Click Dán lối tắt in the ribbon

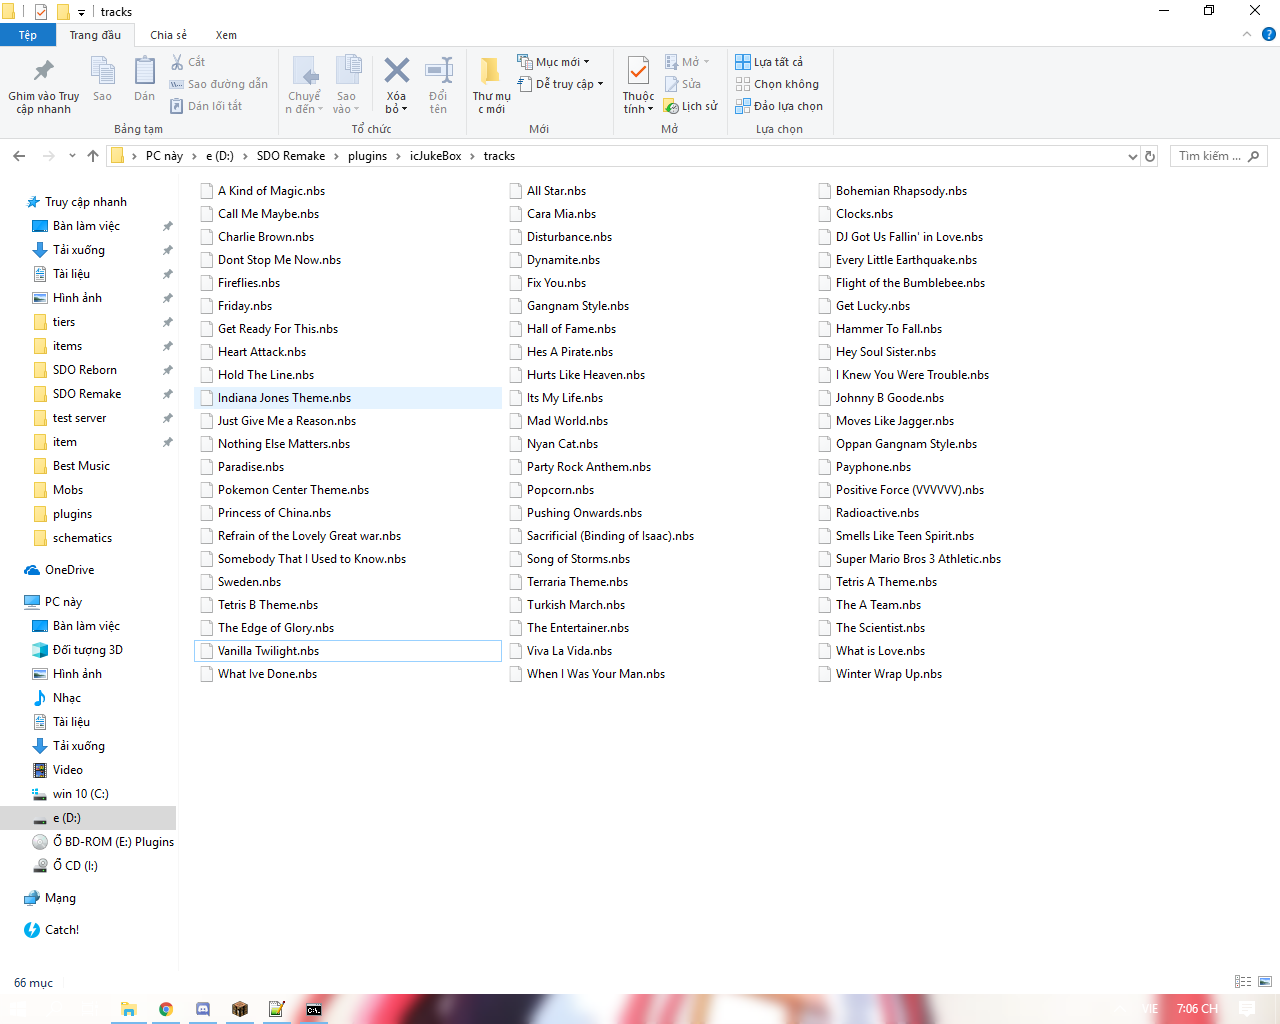pos(206,106)
